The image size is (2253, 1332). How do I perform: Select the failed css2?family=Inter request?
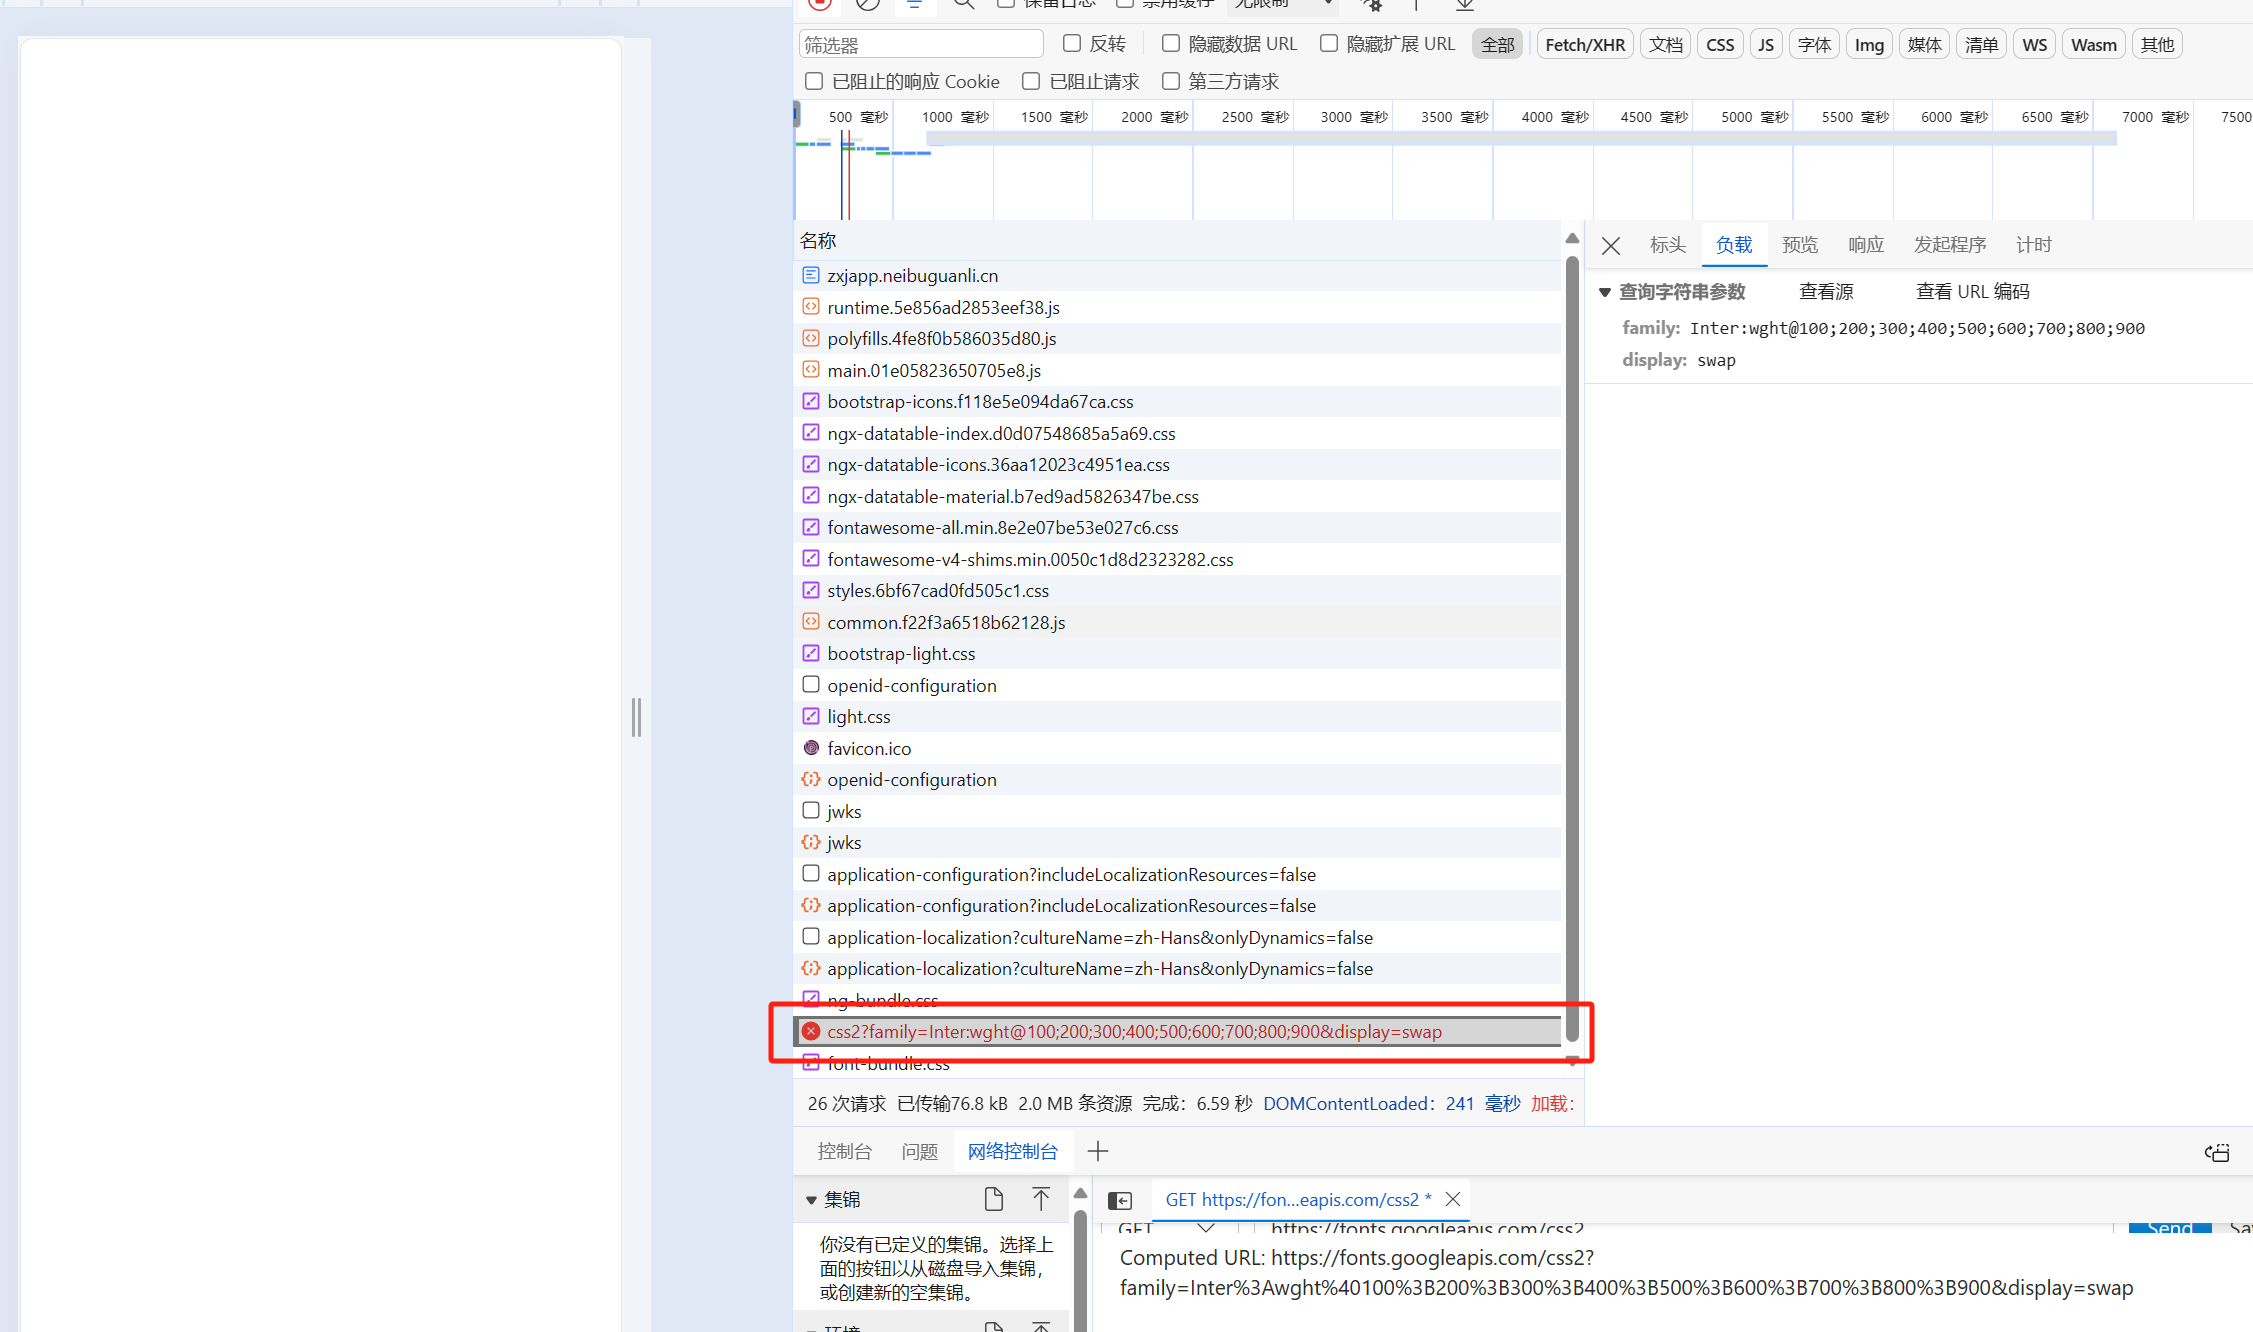(1134, 1031)
